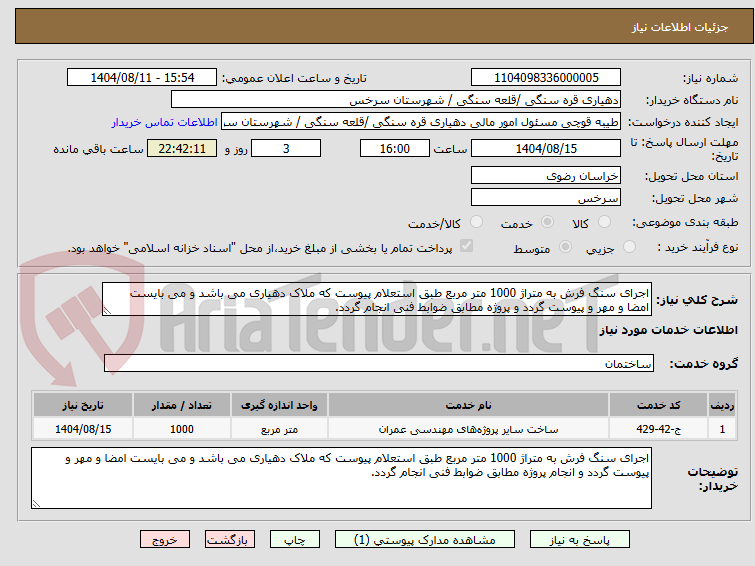Screen dimensions: 755x566
Task: Click the اطلاعات خدمات مورد نیاز heading
Action: (x=668, y=330)
